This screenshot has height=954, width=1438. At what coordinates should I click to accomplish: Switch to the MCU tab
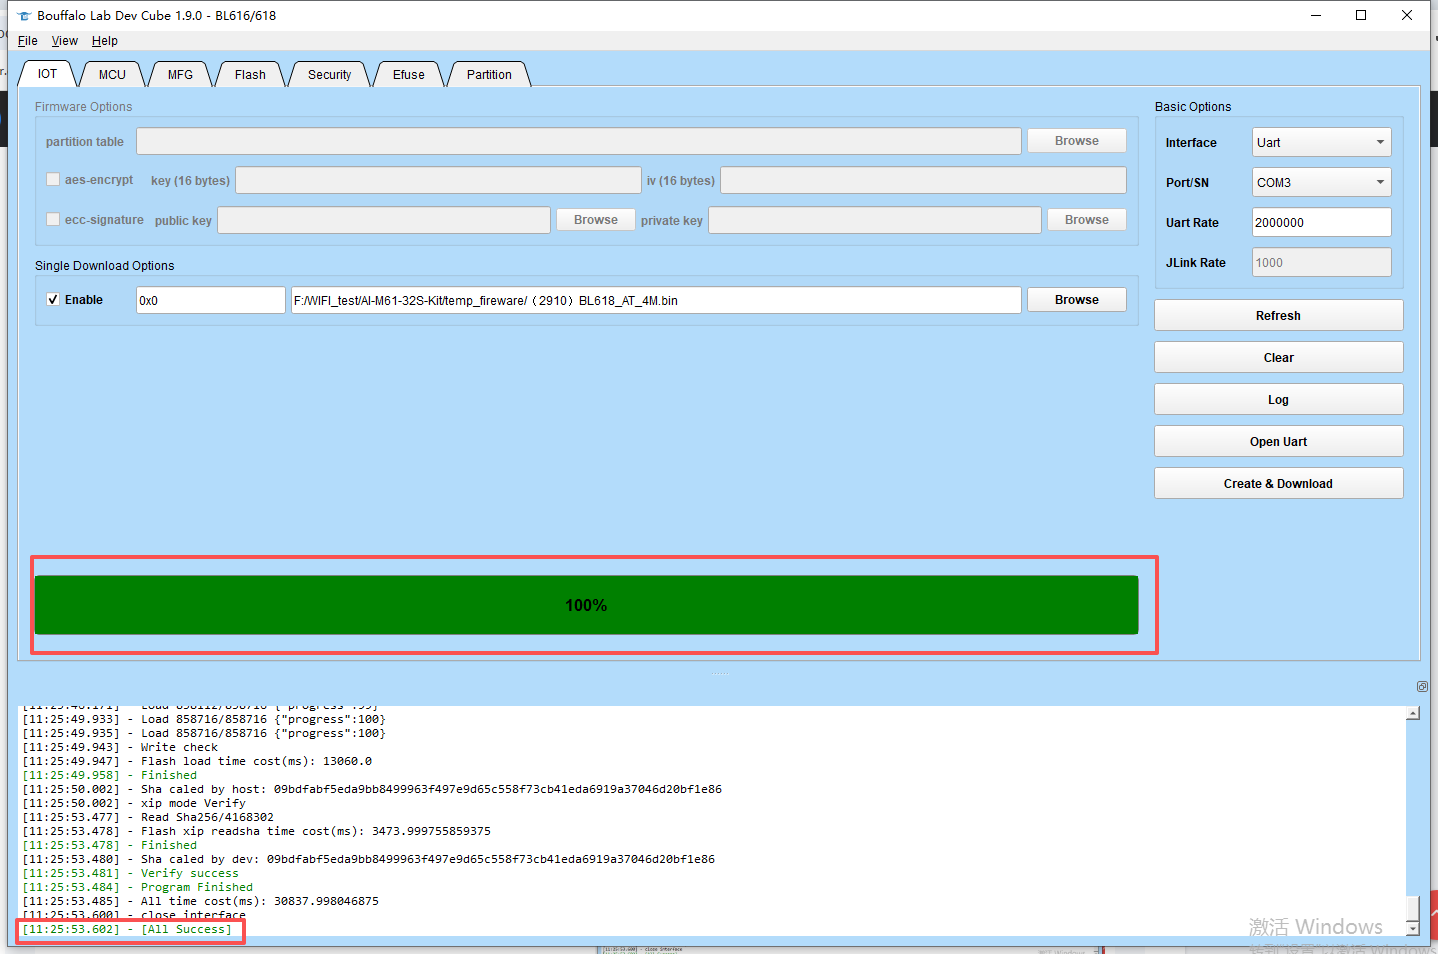tap(112, 75)
